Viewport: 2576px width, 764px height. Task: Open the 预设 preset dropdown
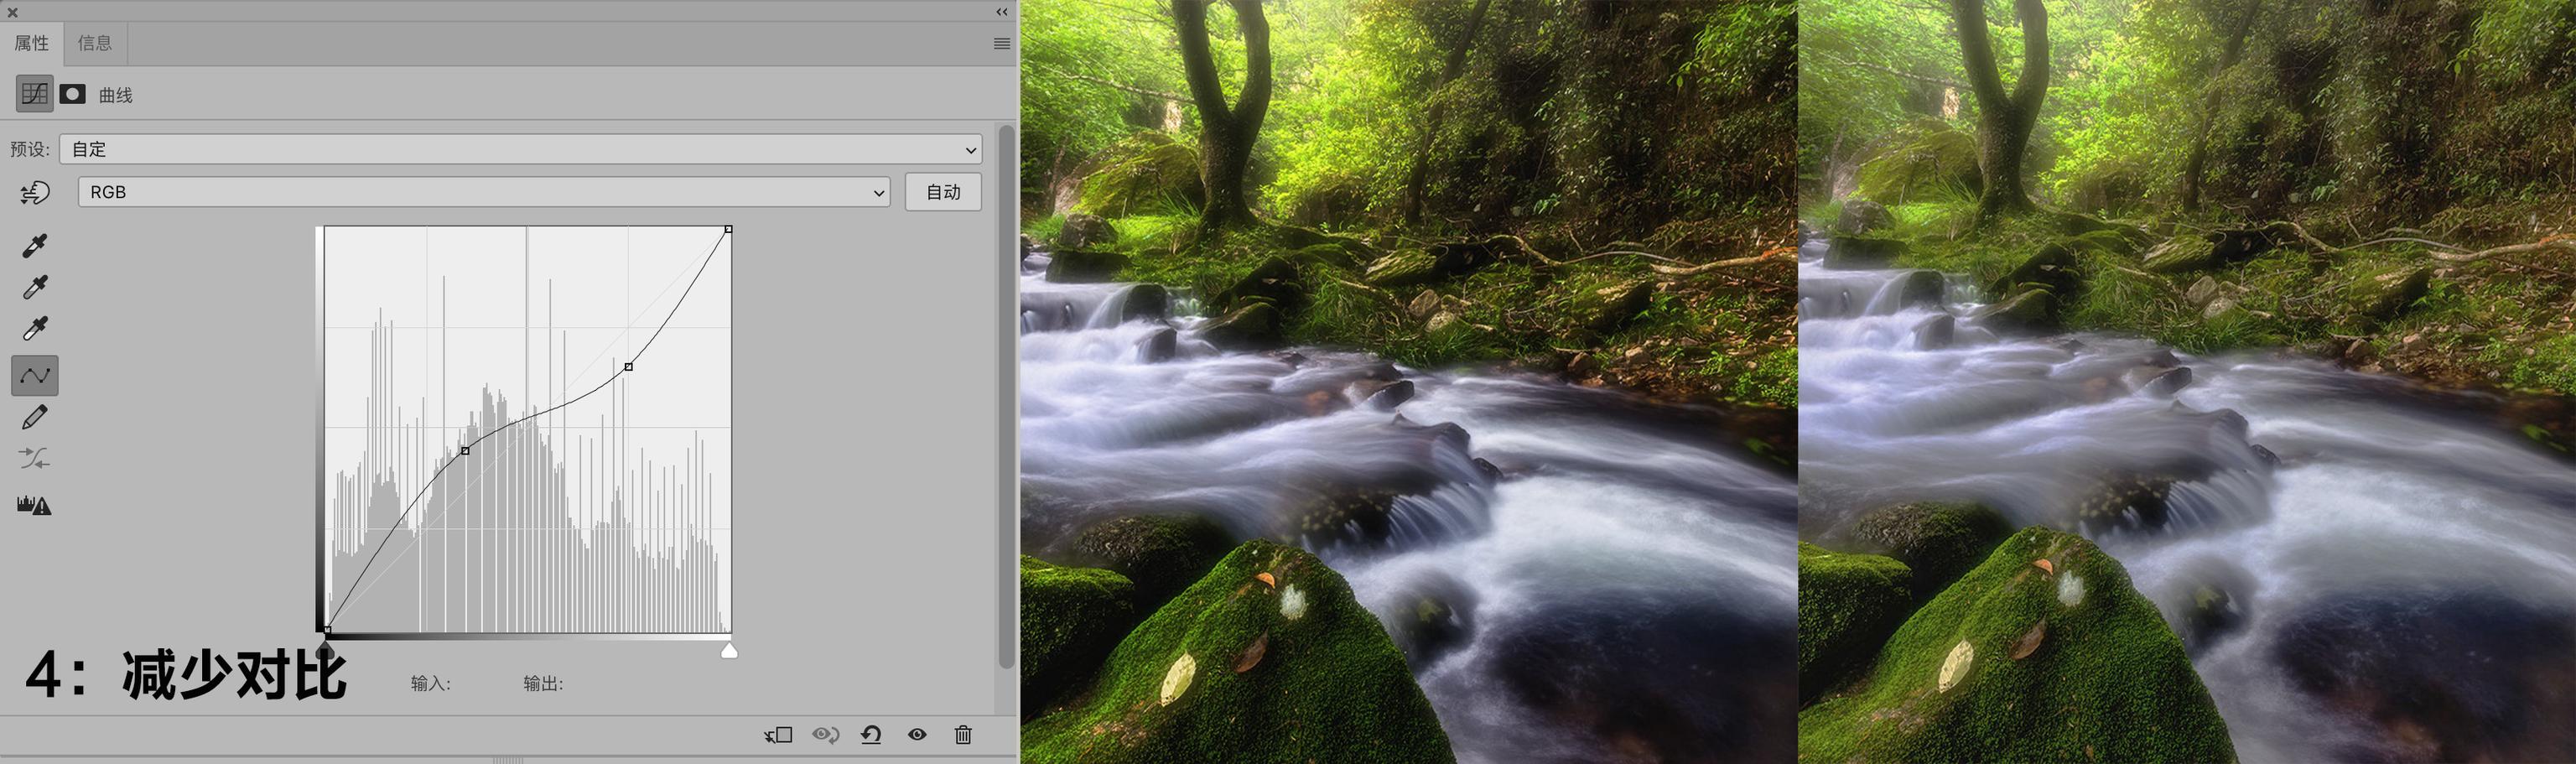[x=521, y=149]
